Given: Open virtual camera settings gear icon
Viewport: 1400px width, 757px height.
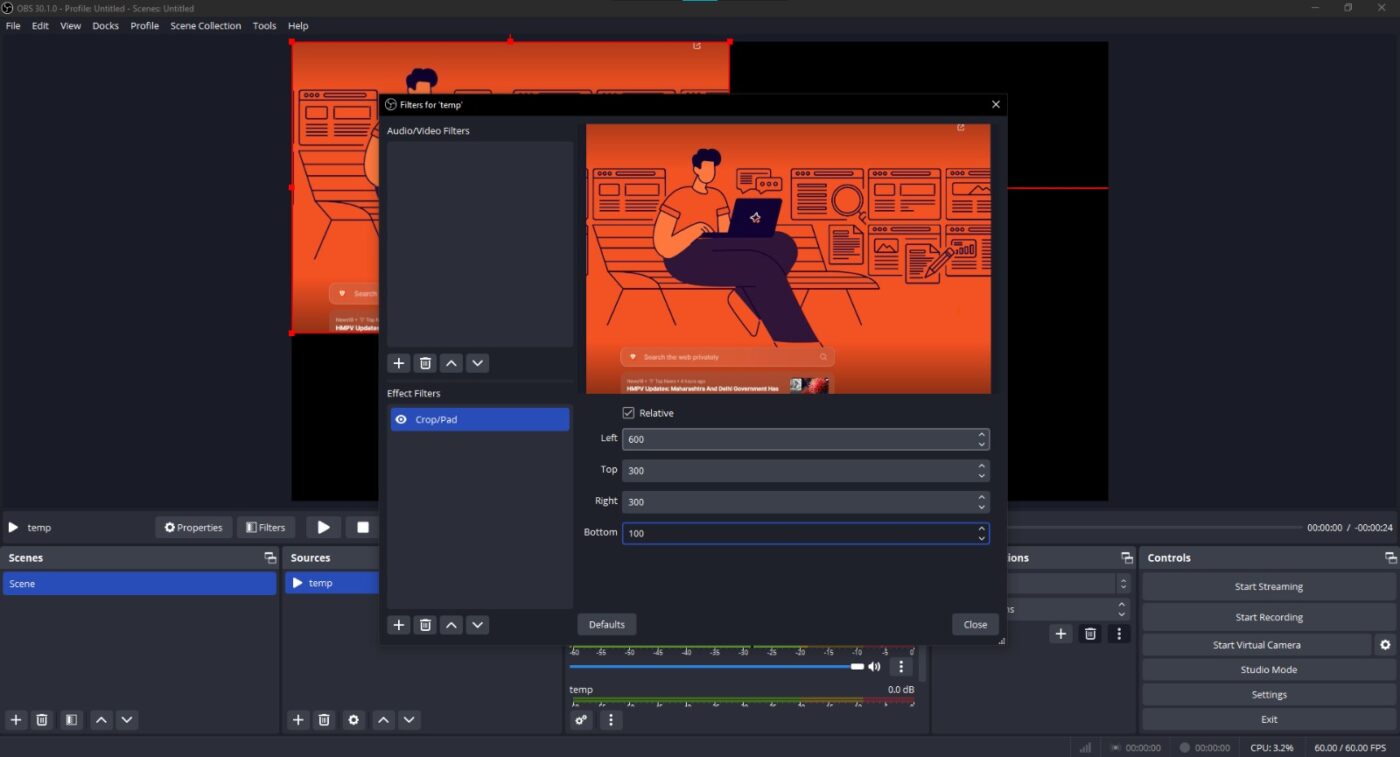Looking at the screenshot, I should (x=1385, y=645).
